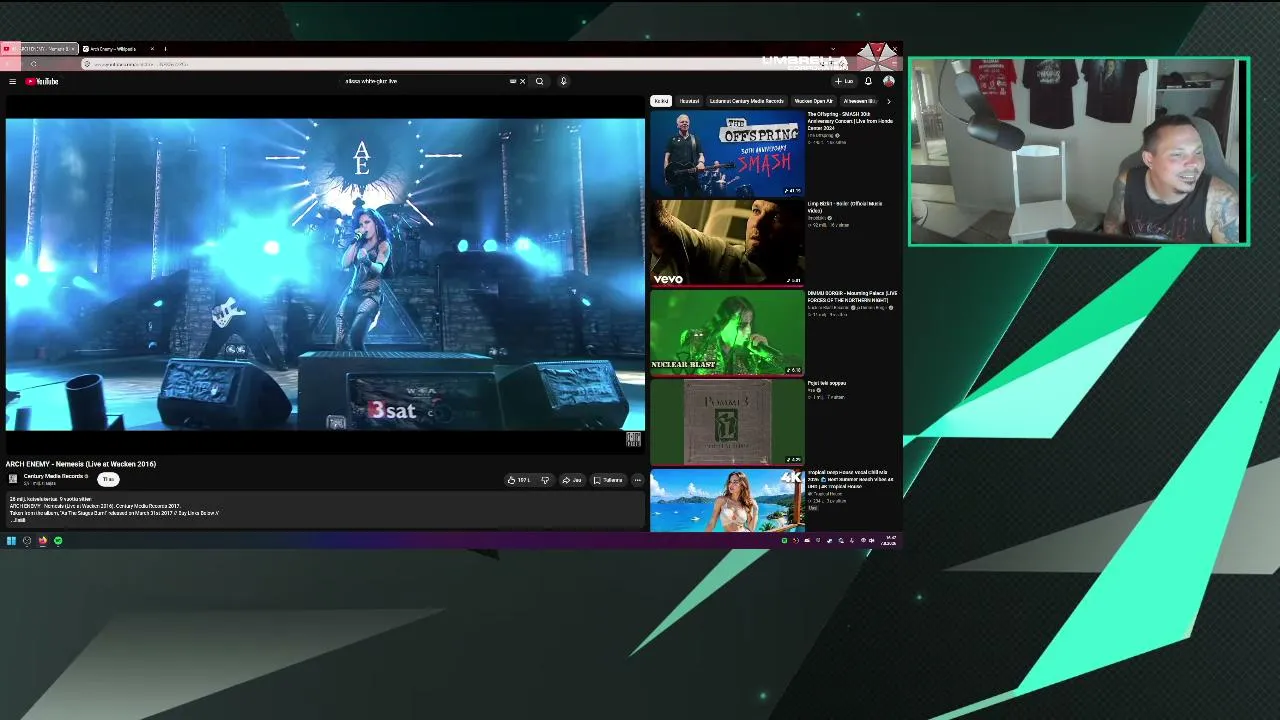
Task: Start voice search with the microphone
Action: point(563,81)
